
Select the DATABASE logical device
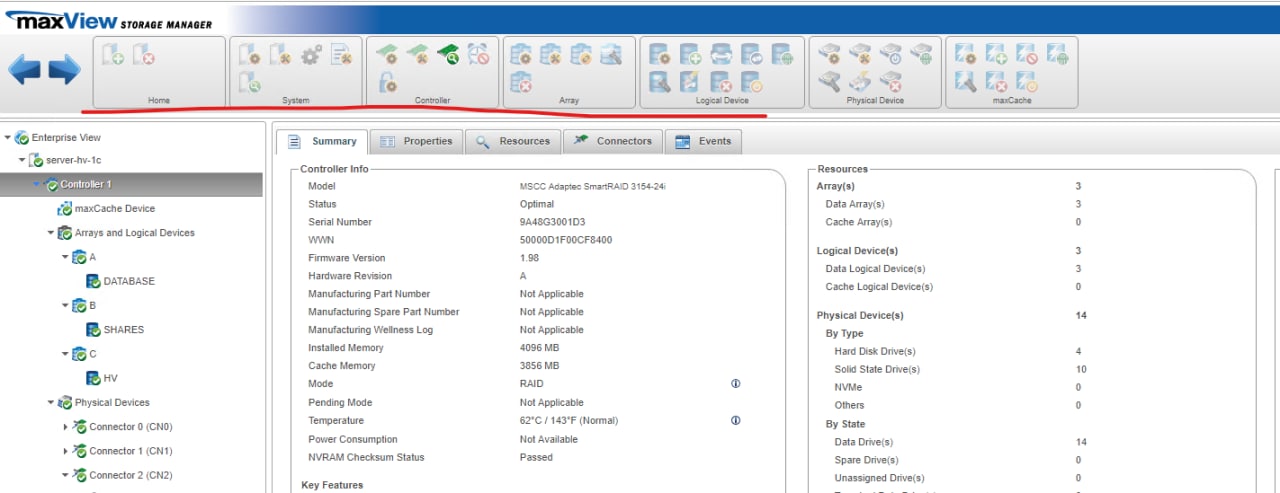(129, 281)
